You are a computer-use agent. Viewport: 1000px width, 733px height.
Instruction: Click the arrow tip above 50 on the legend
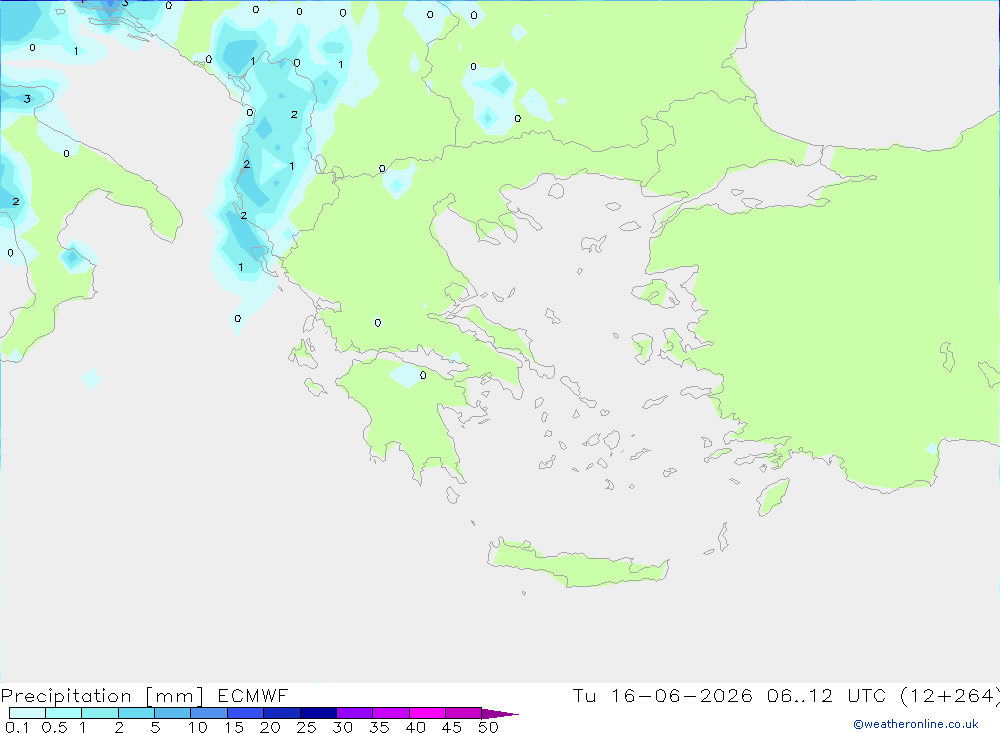[500, 713]
